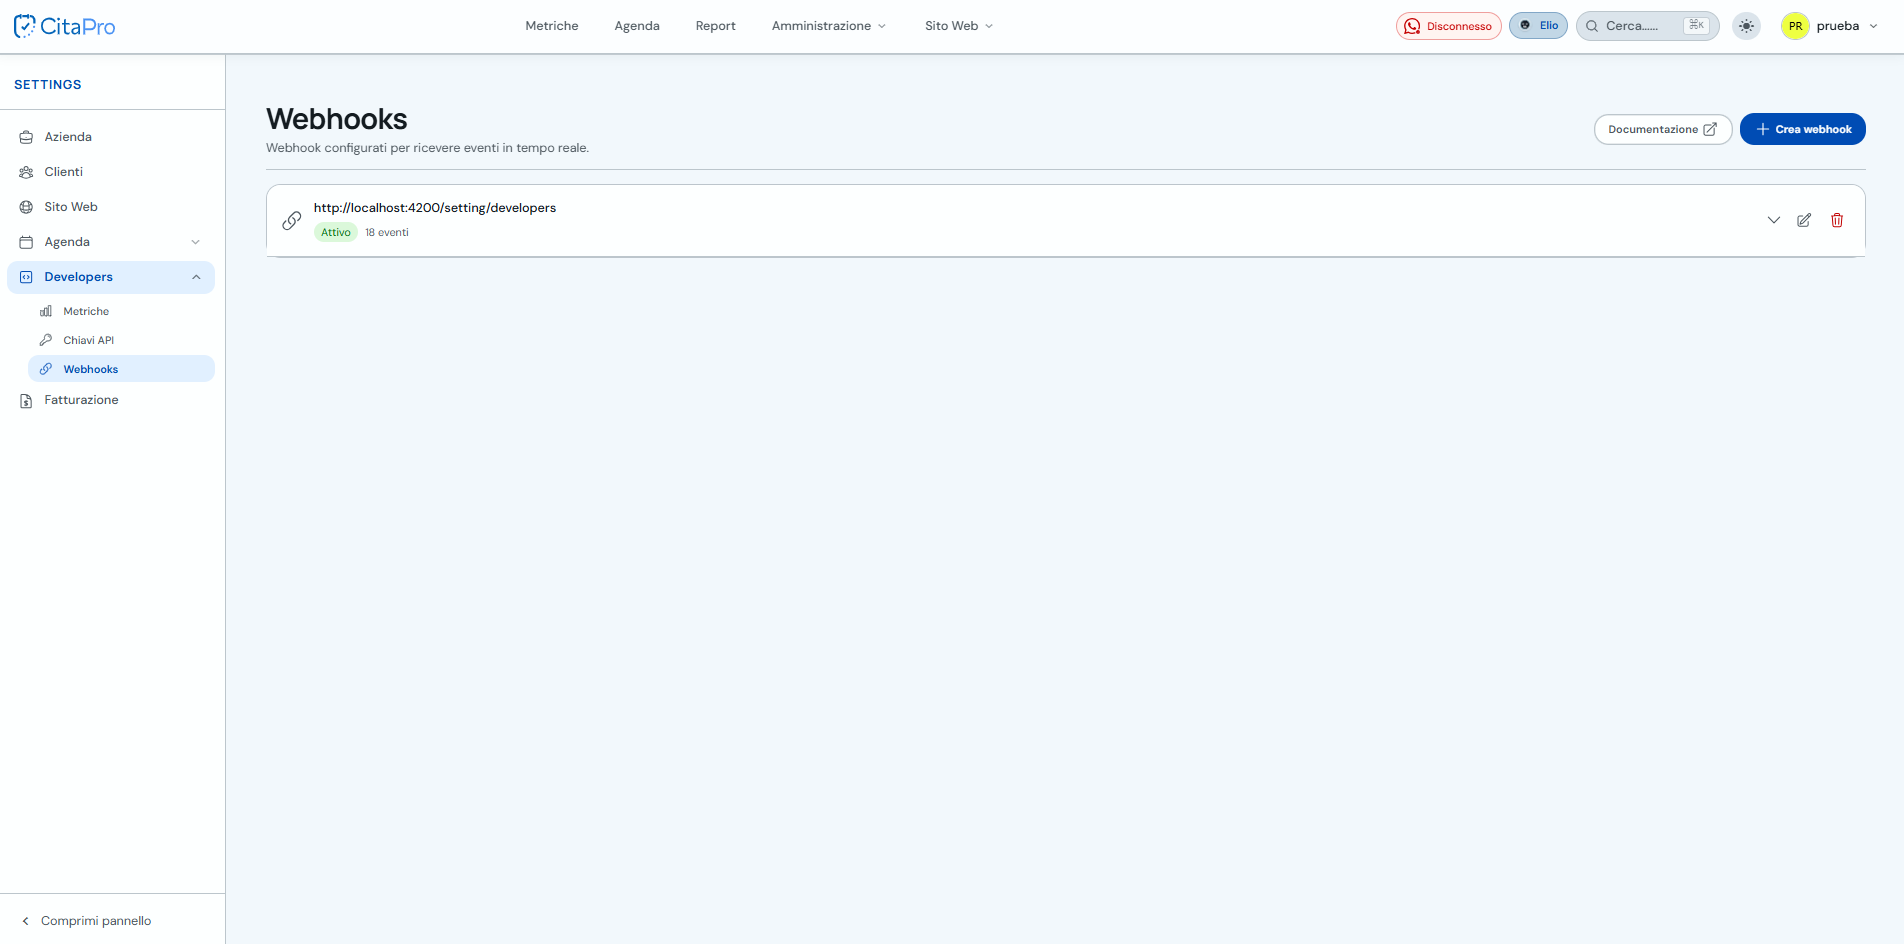Open the Elio assistant button
The height and width of the screenshot is (944, 1904).
tap(1538, 26)
